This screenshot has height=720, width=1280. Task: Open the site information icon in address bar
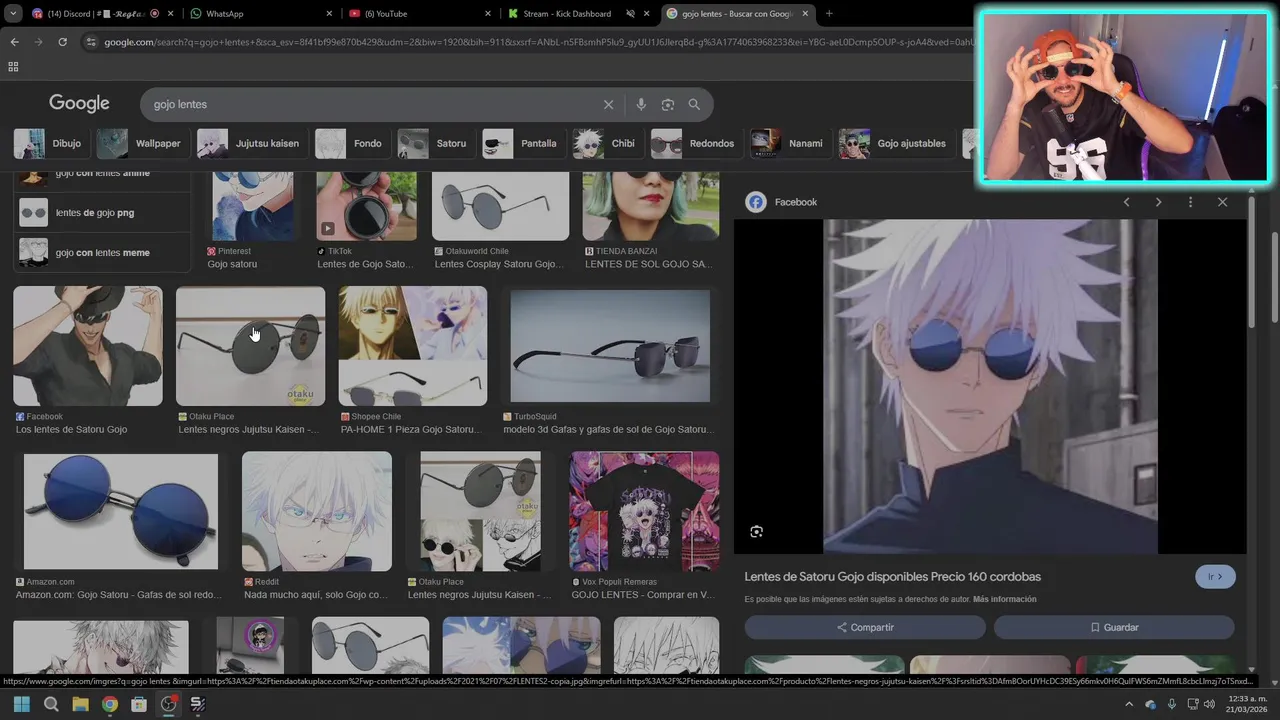tap(91, 42)
